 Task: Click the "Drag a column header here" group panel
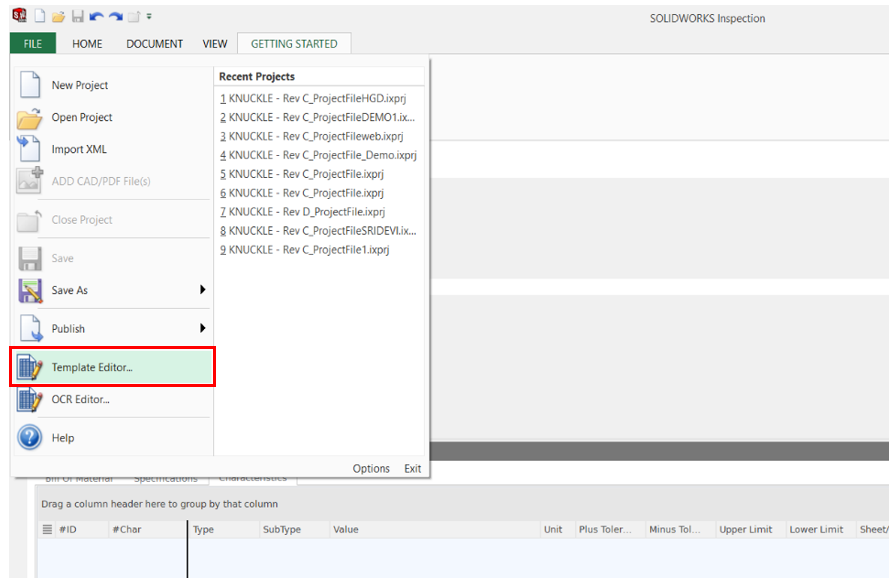pyautogui.click(x=462, y=504)
